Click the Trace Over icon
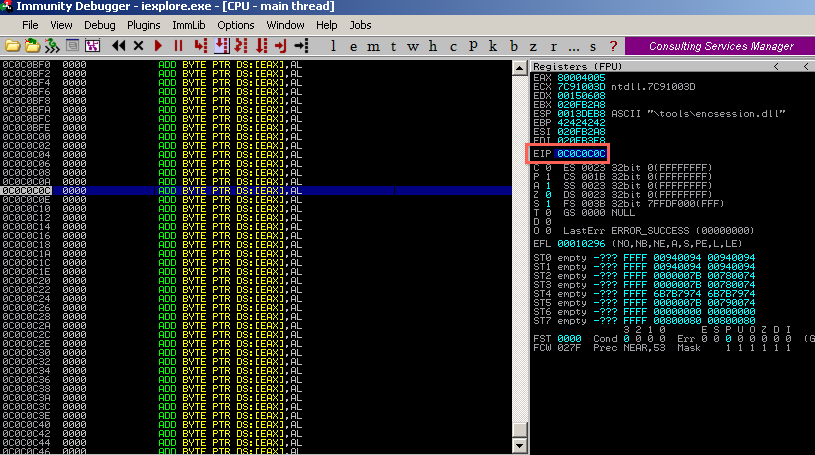This screenshot has height=455, width=815. [261, 46]
